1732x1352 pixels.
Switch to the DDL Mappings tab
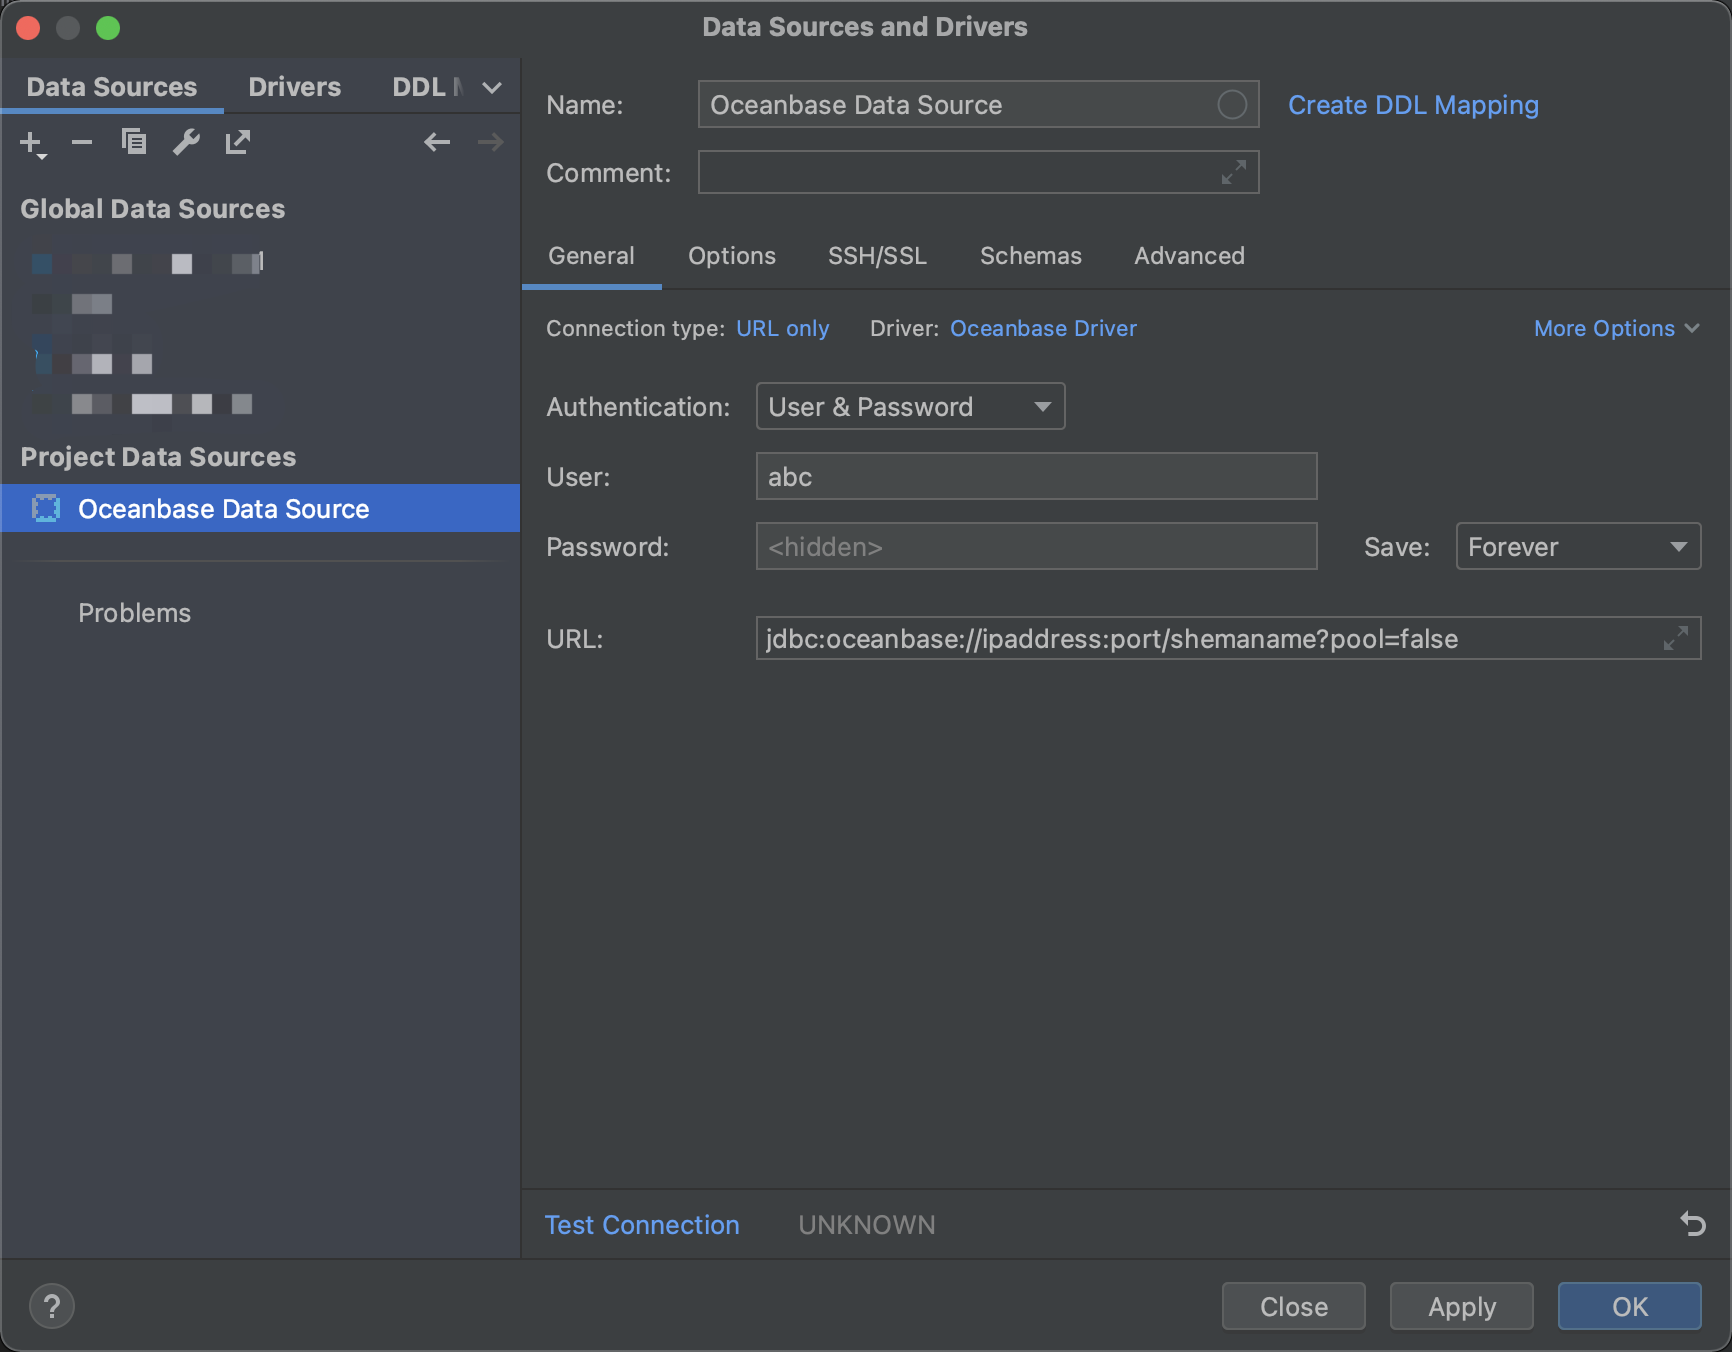click(427, 87)
